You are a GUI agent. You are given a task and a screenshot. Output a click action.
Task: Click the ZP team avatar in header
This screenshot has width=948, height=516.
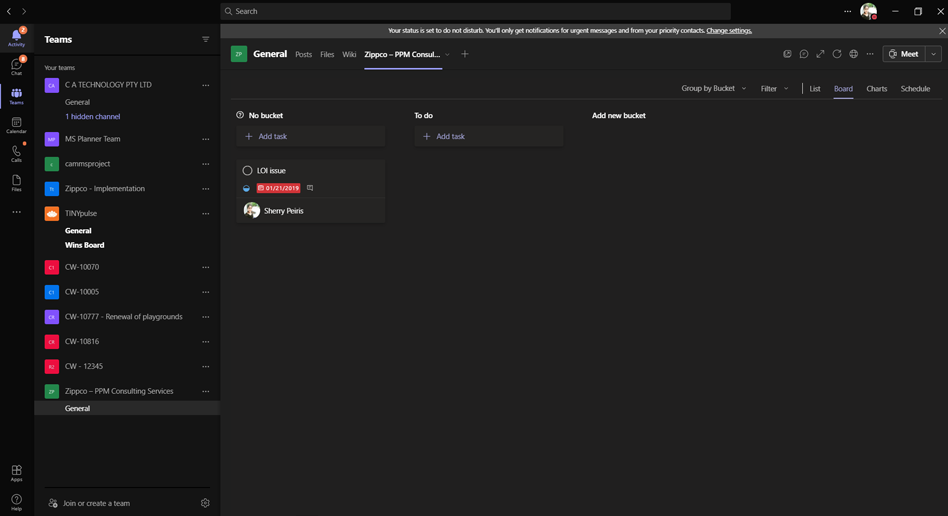239,54
